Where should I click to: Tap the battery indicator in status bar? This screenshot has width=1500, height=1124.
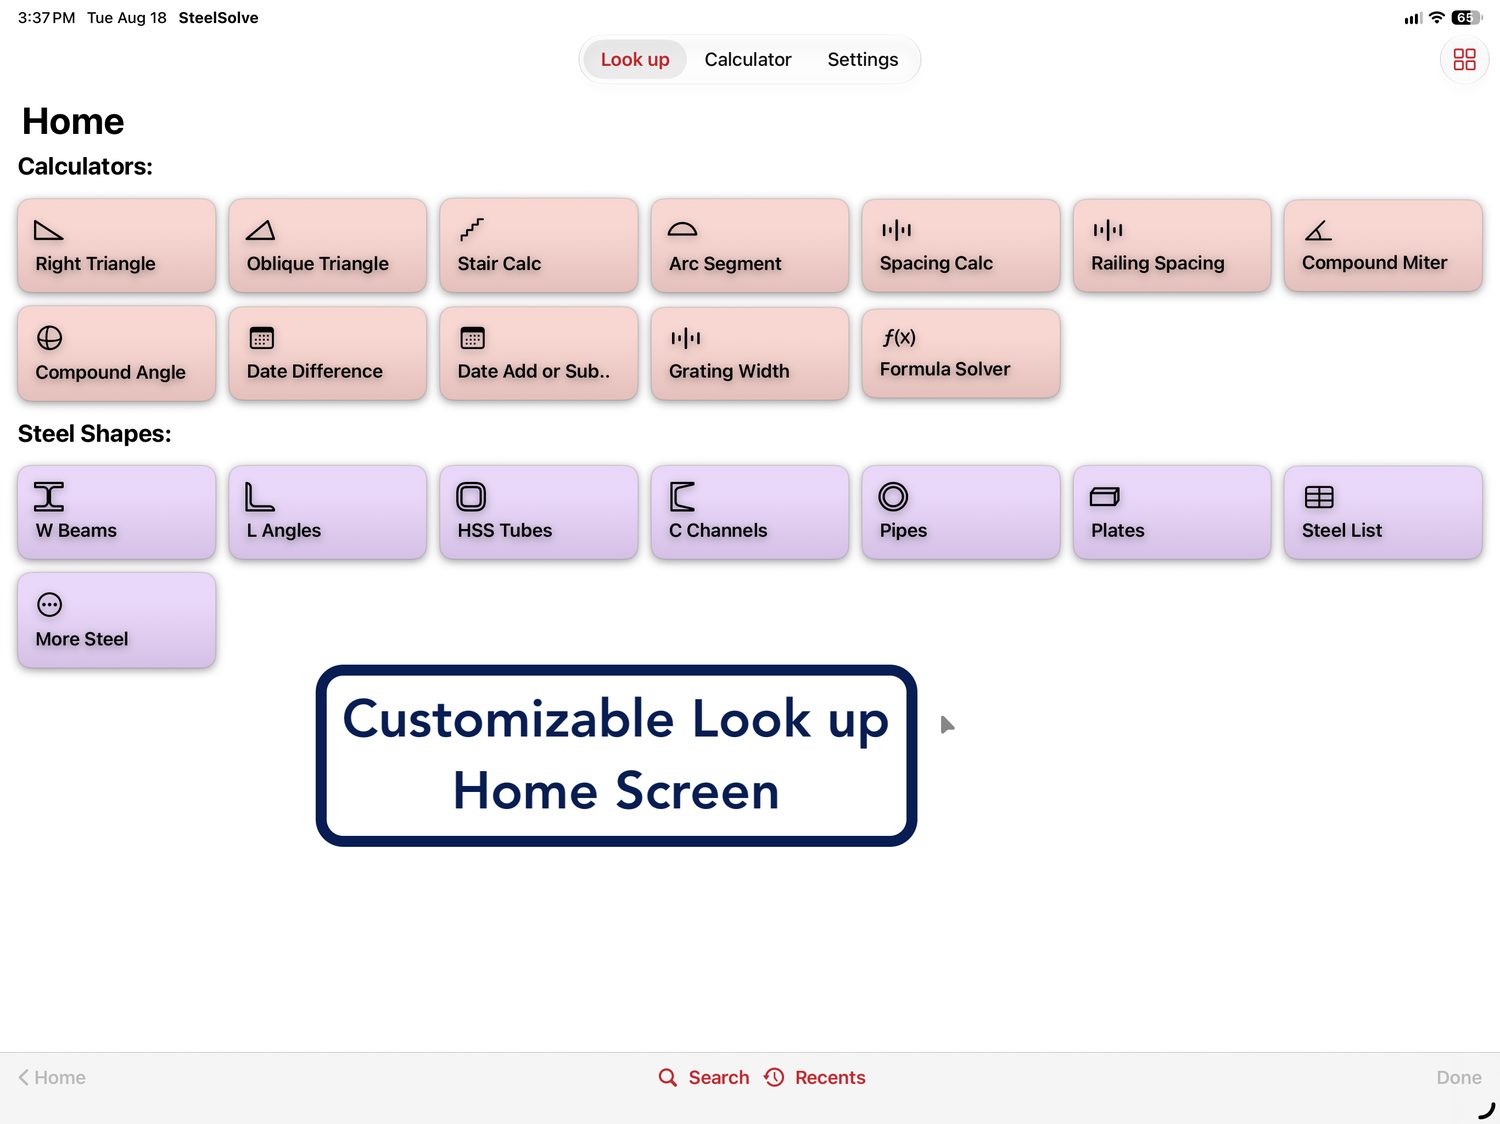coord(1467,18)
